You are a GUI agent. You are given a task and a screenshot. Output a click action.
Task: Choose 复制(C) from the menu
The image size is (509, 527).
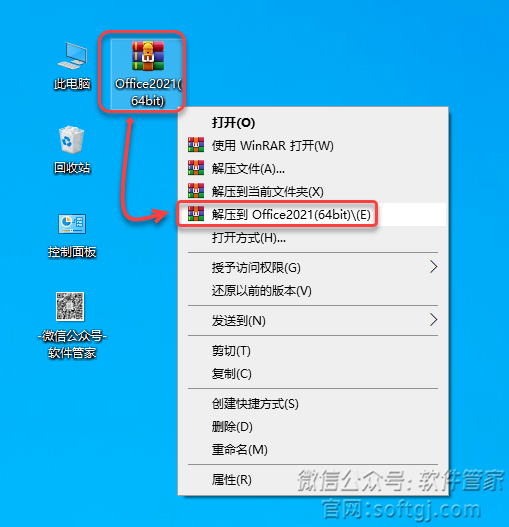[x=313, y=374]
